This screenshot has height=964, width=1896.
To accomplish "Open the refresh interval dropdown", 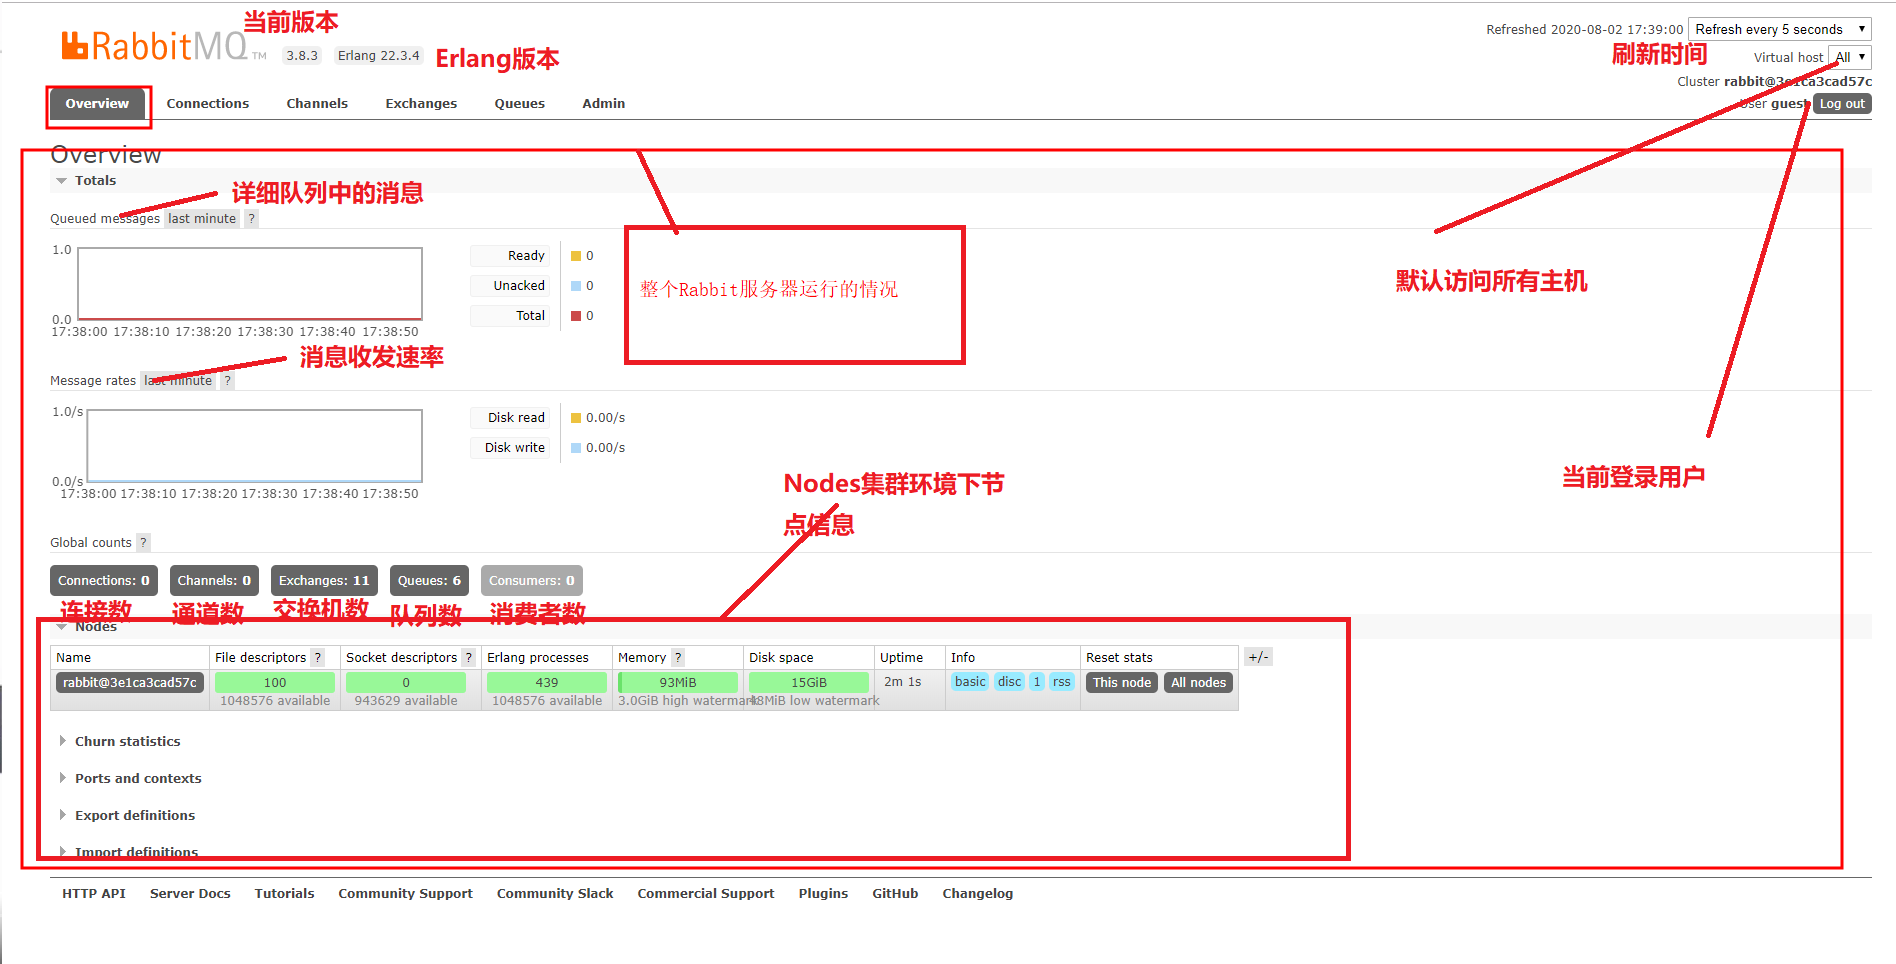I will coord(1779,29).
